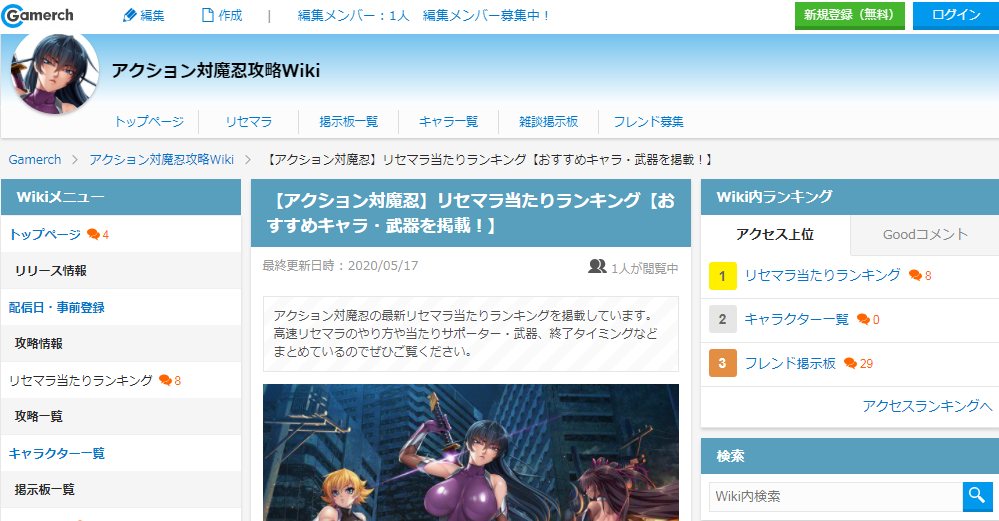Image resolution: width=999 pixels, height=521 pixels.
Task: Open キャラクター一覧 in Wiki menu sidebar
Action: click(57, 453)
